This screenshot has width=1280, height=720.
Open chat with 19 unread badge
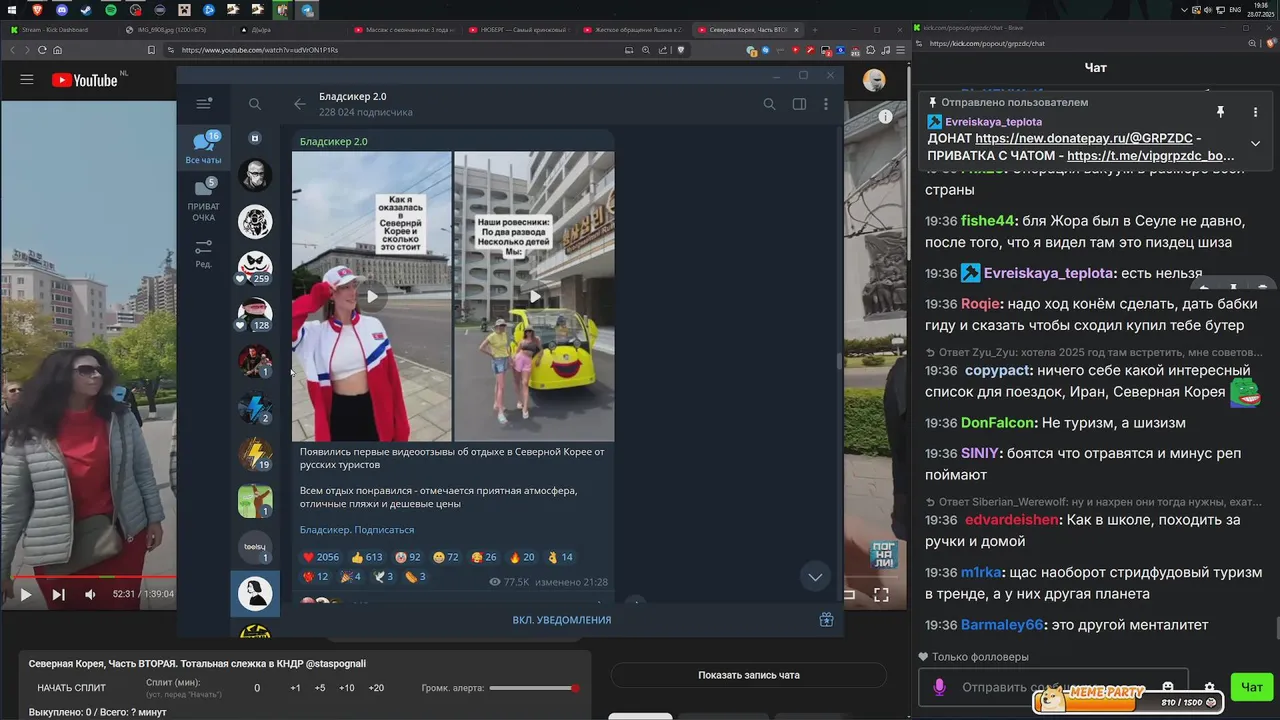click(x=255, y=454)
